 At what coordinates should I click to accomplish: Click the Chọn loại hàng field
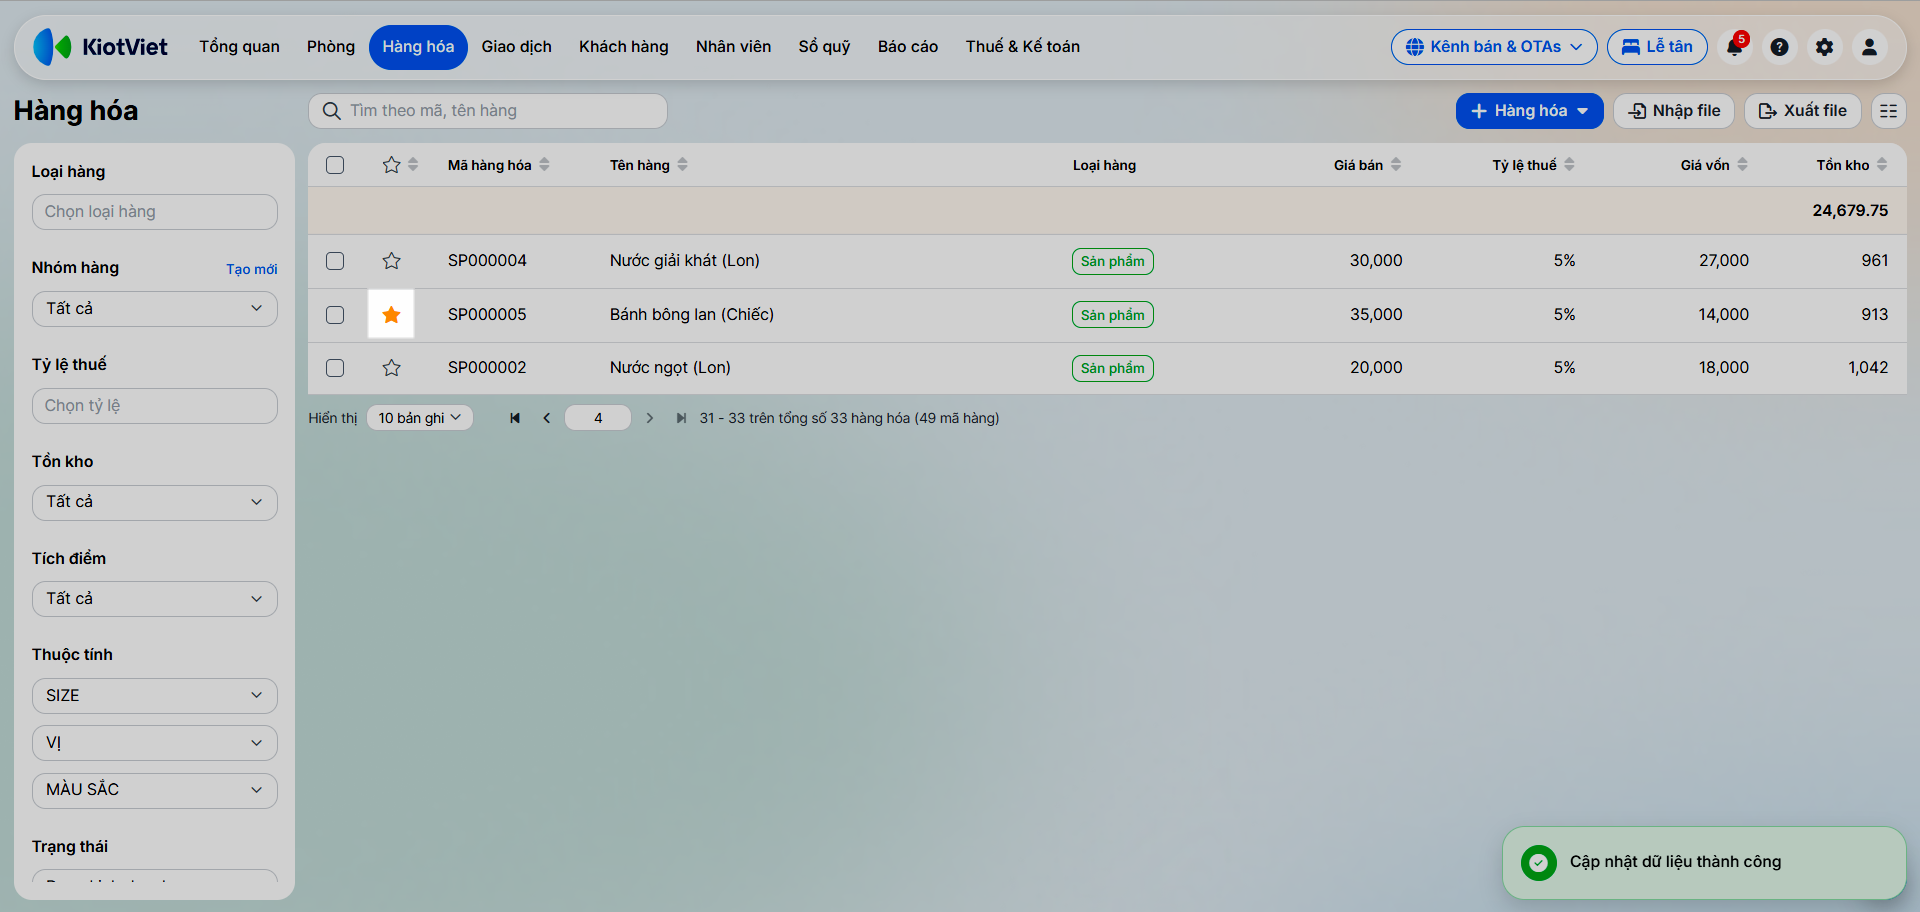[x=155, y=212]
